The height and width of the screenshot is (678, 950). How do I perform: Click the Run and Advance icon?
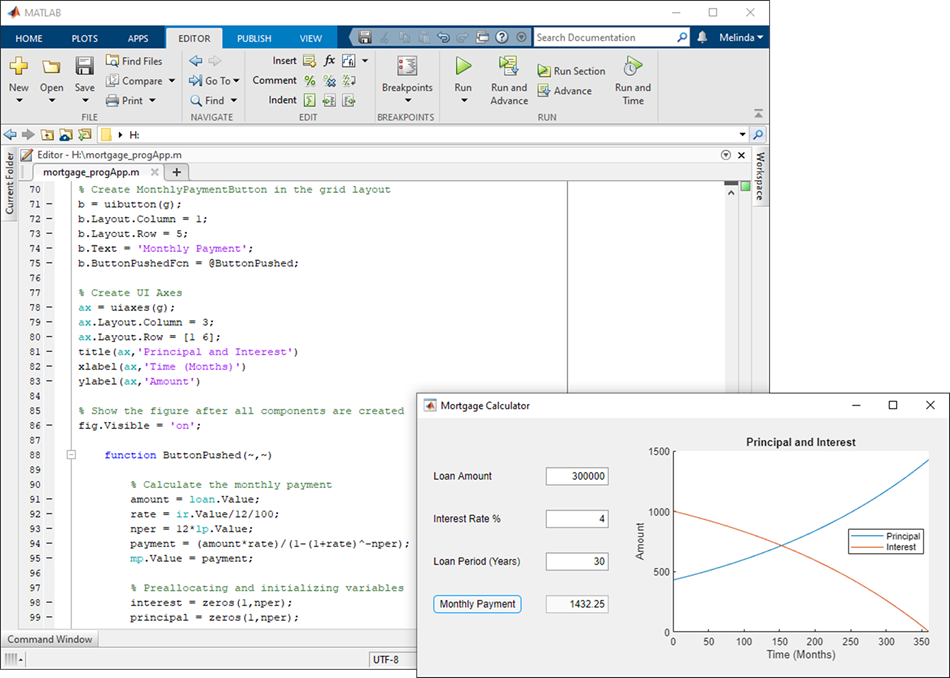point(509,67)
